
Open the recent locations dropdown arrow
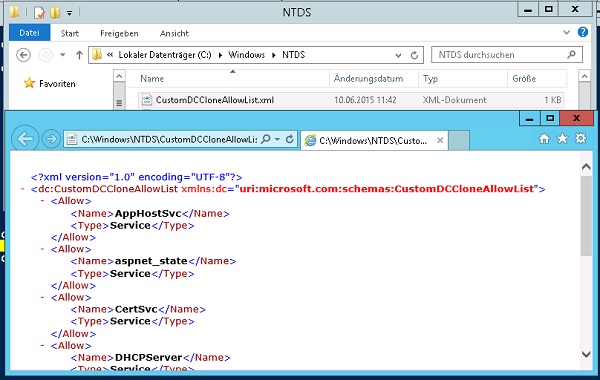coord(62,55)
